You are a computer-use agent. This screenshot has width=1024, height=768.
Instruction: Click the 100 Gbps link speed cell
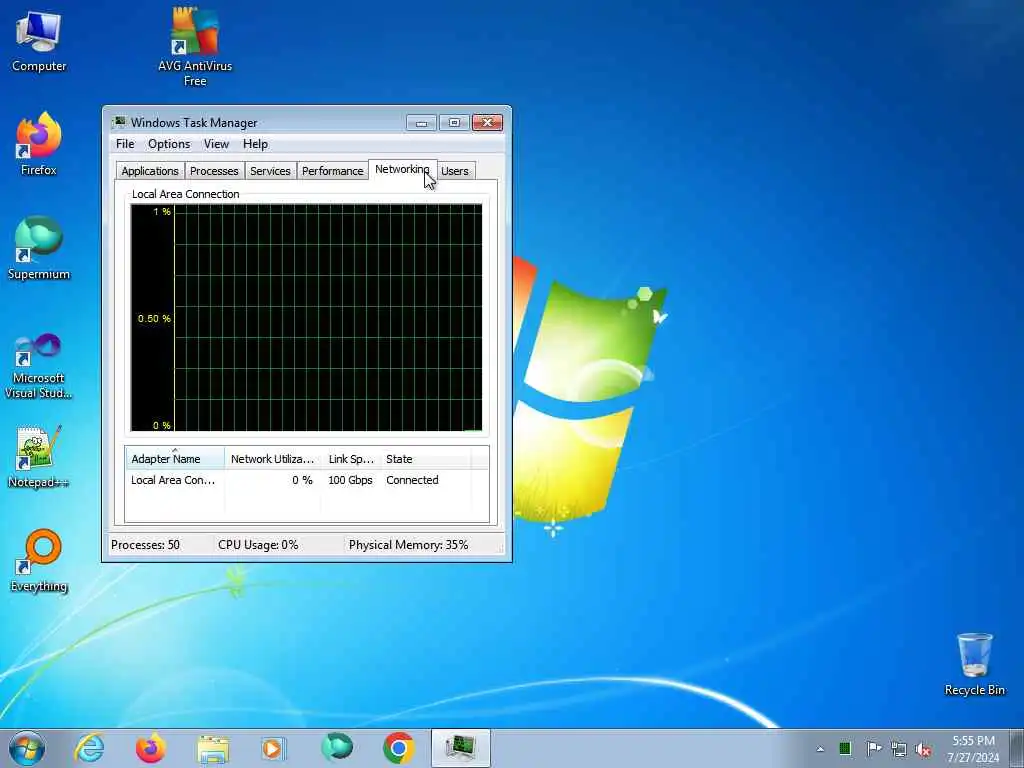point(351,480)
